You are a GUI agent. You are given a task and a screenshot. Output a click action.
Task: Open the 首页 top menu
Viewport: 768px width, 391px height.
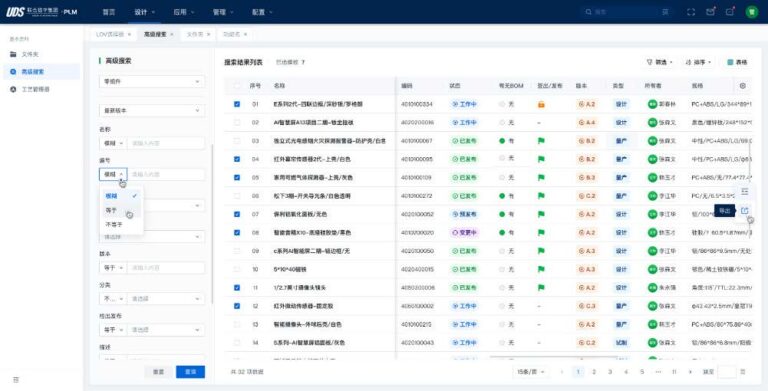coord(109,12)
